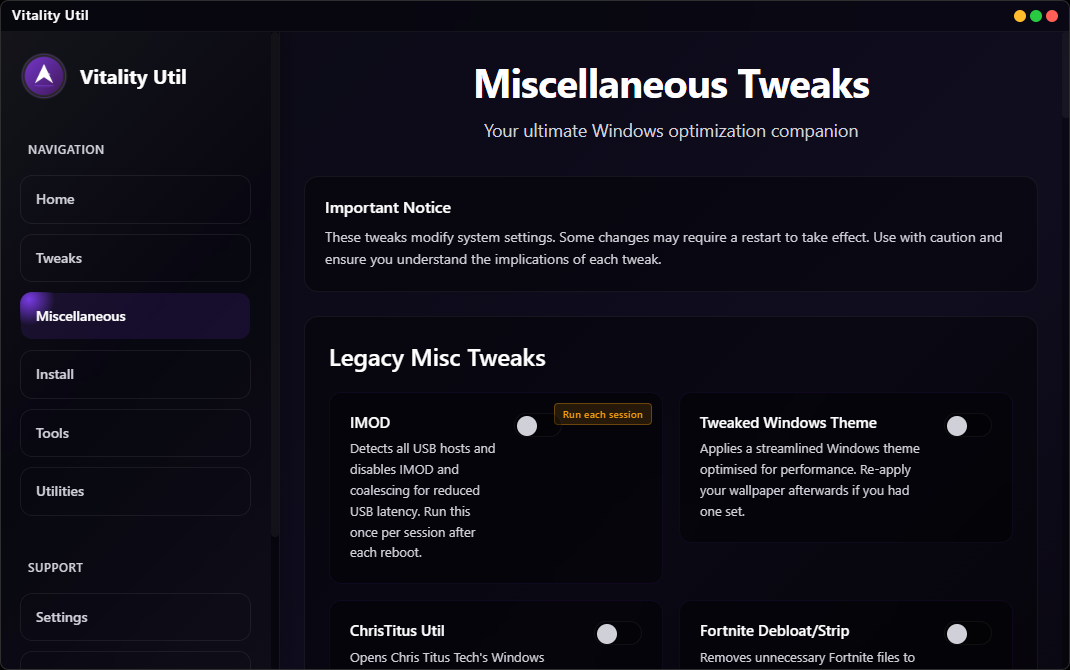Select the Miscellaneous navigation entry
This screenshot has height=670, width=1070.
pos(135,315)
